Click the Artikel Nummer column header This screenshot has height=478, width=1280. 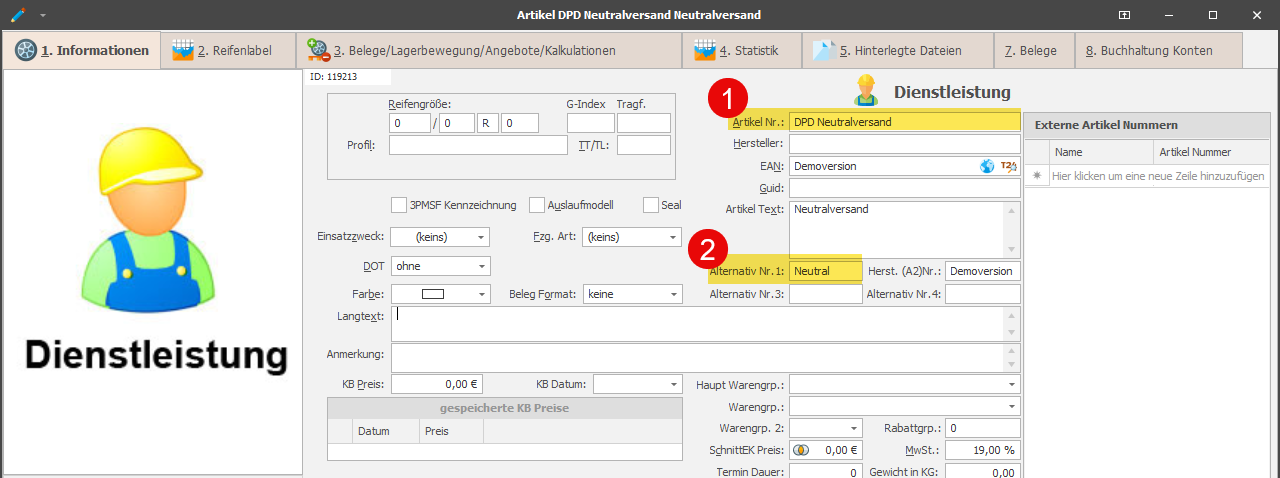coord(1211,152)
